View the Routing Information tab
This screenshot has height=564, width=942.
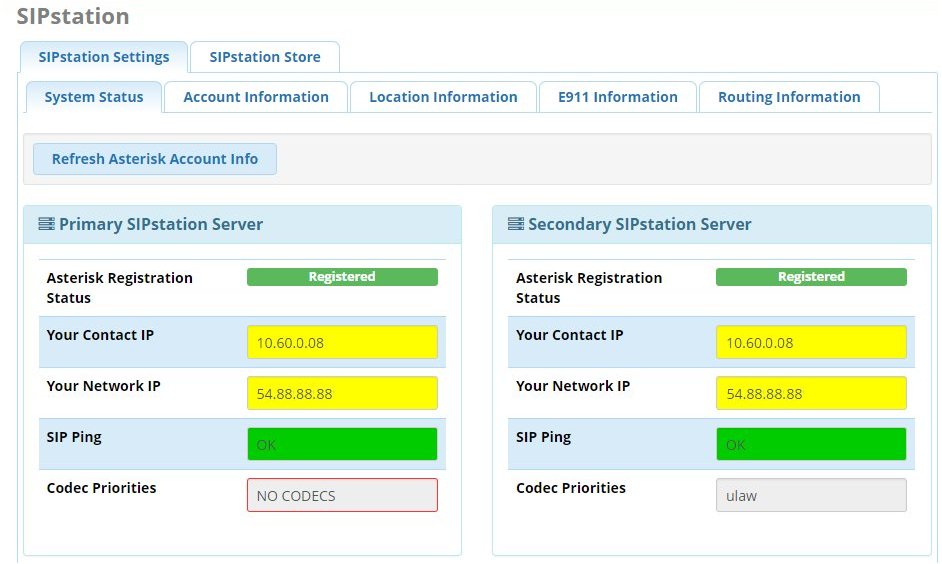[x=789, y=97]
